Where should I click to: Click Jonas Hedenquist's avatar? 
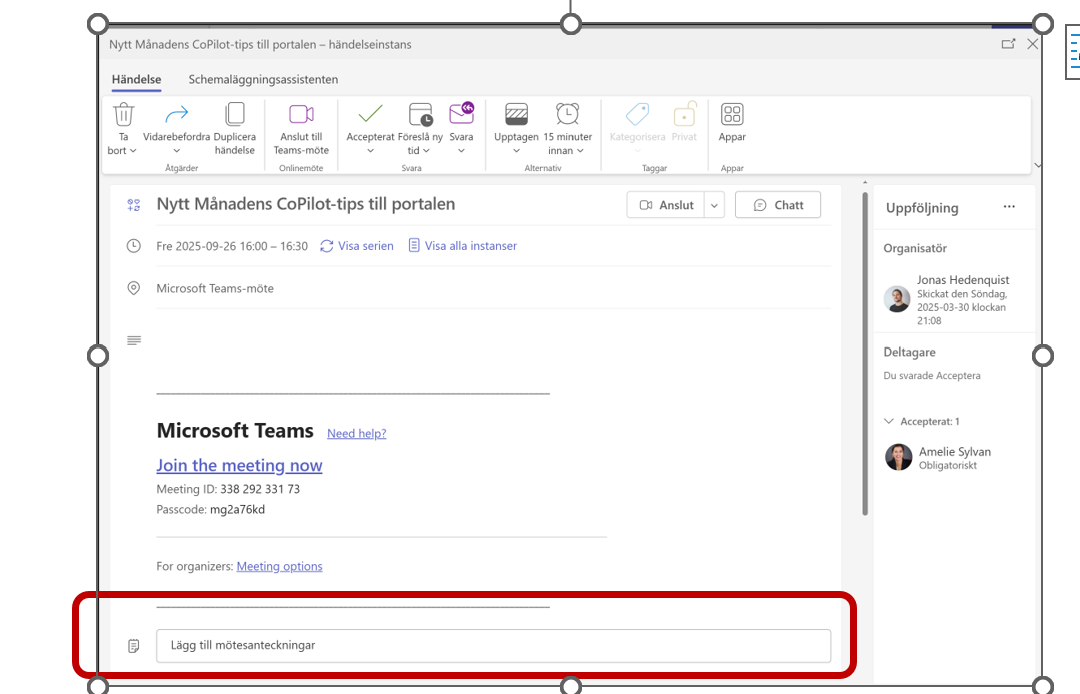coord(897,299)
